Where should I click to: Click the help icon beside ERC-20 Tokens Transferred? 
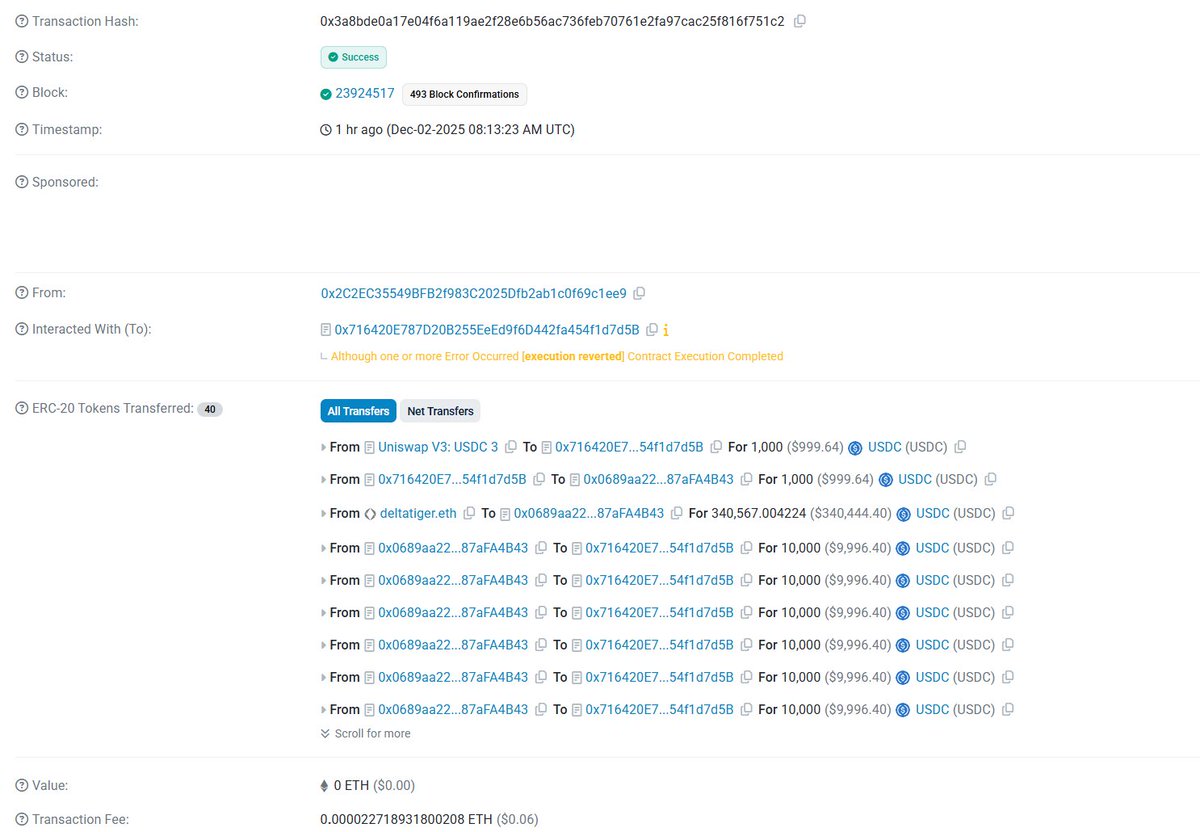click(22, 409)
